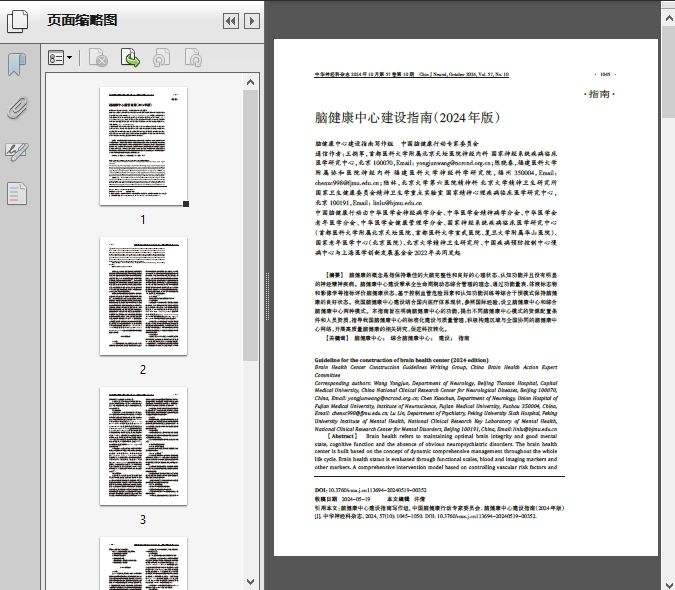
Task: Open the Signatures panel from sidebar
Action: (17, 151)
